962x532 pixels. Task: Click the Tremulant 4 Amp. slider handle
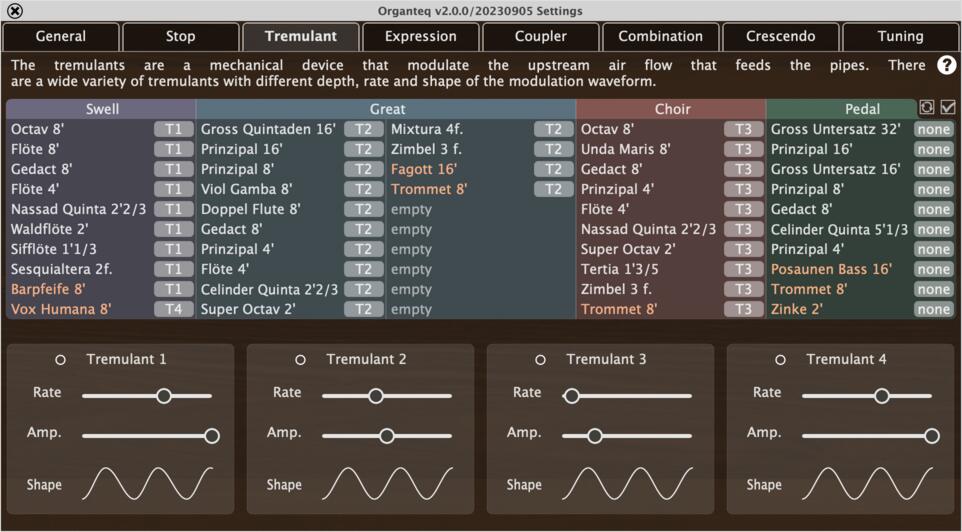click(931, 436)
